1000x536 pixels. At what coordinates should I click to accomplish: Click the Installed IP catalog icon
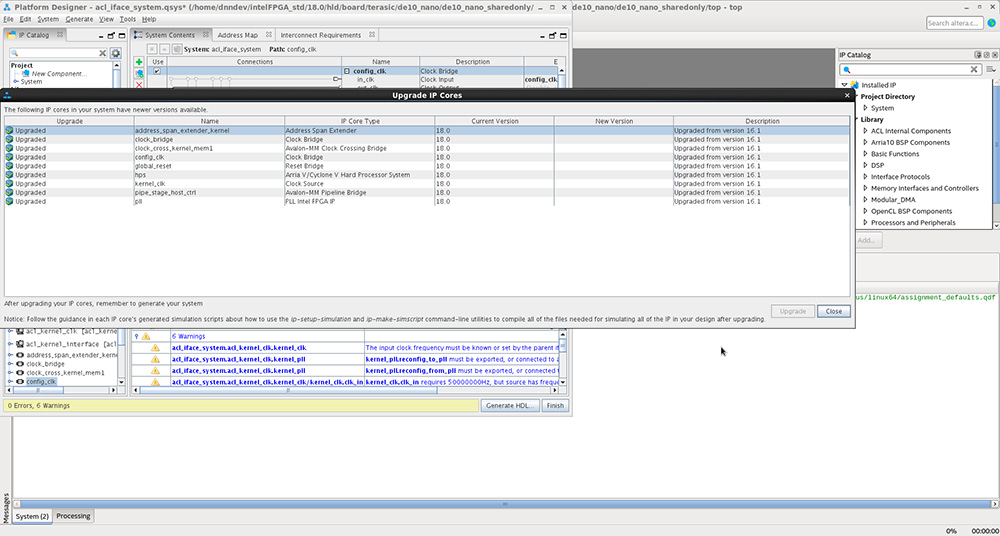pos(855,85)
